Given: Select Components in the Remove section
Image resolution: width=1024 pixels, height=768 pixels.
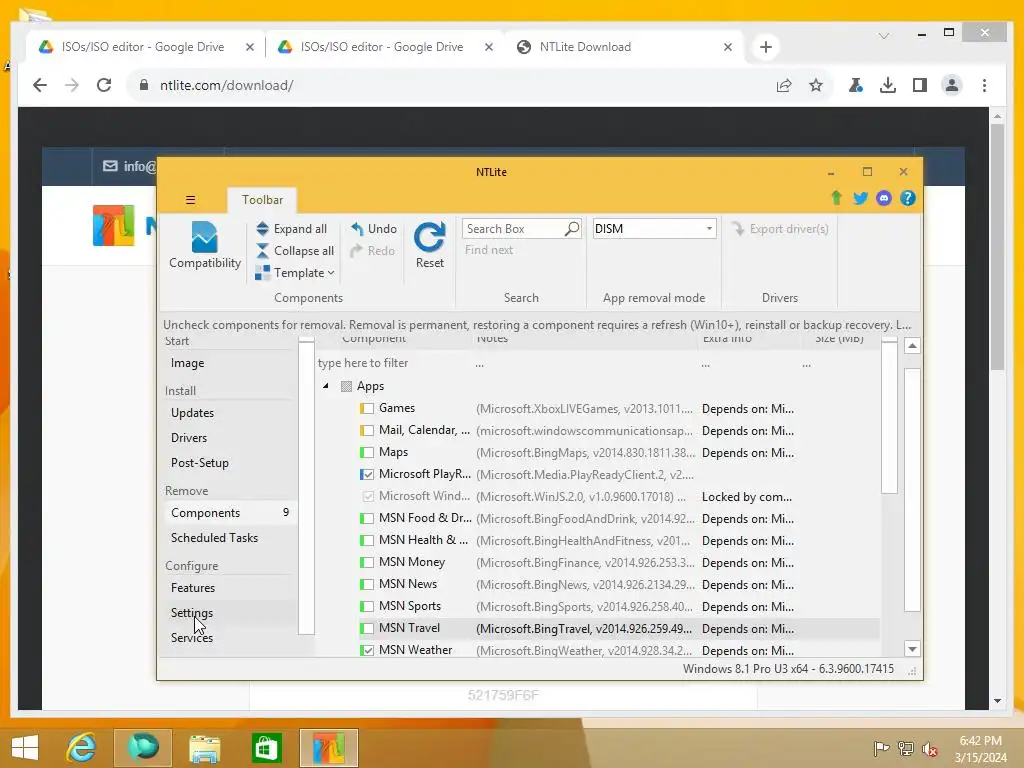Looking at the screenshot, I should pyautogui.click(x=229, y=513).
